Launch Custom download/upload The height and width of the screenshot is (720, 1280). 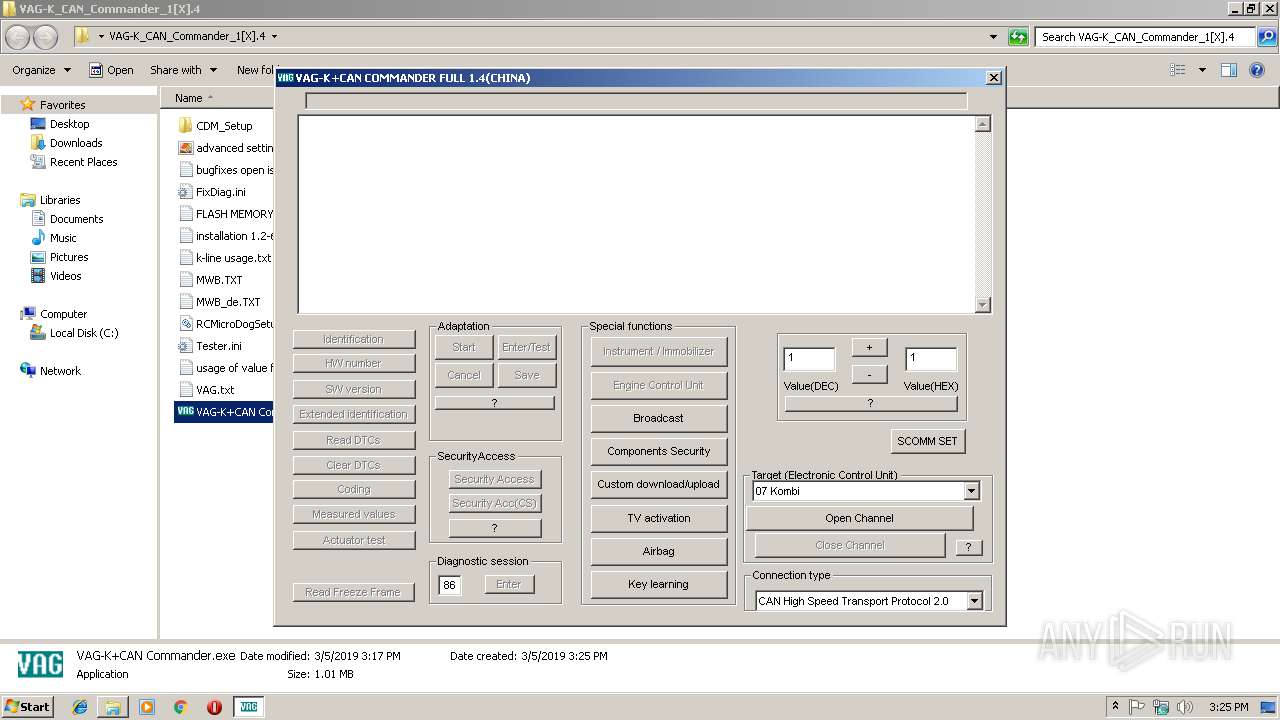[658, 484]
